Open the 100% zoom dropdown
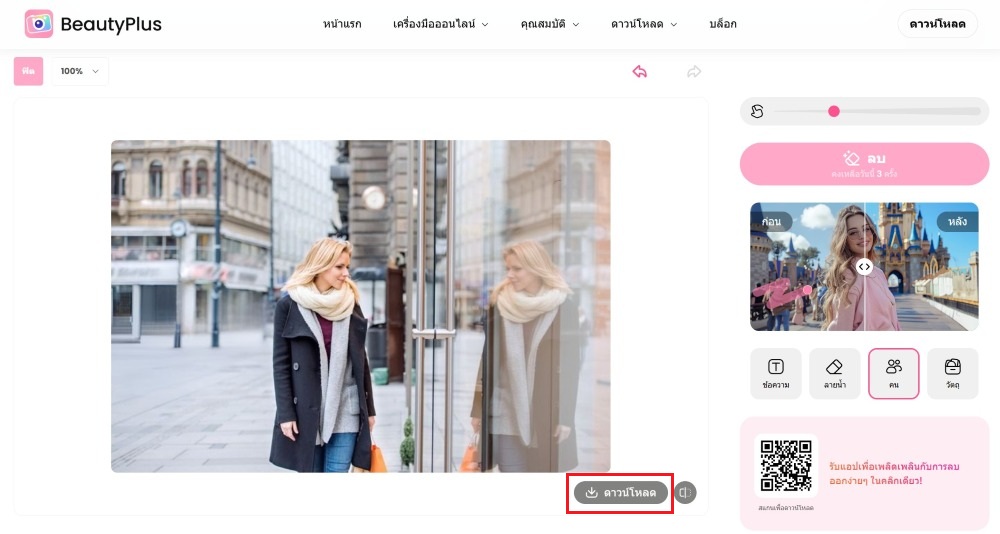 (80, 71)
